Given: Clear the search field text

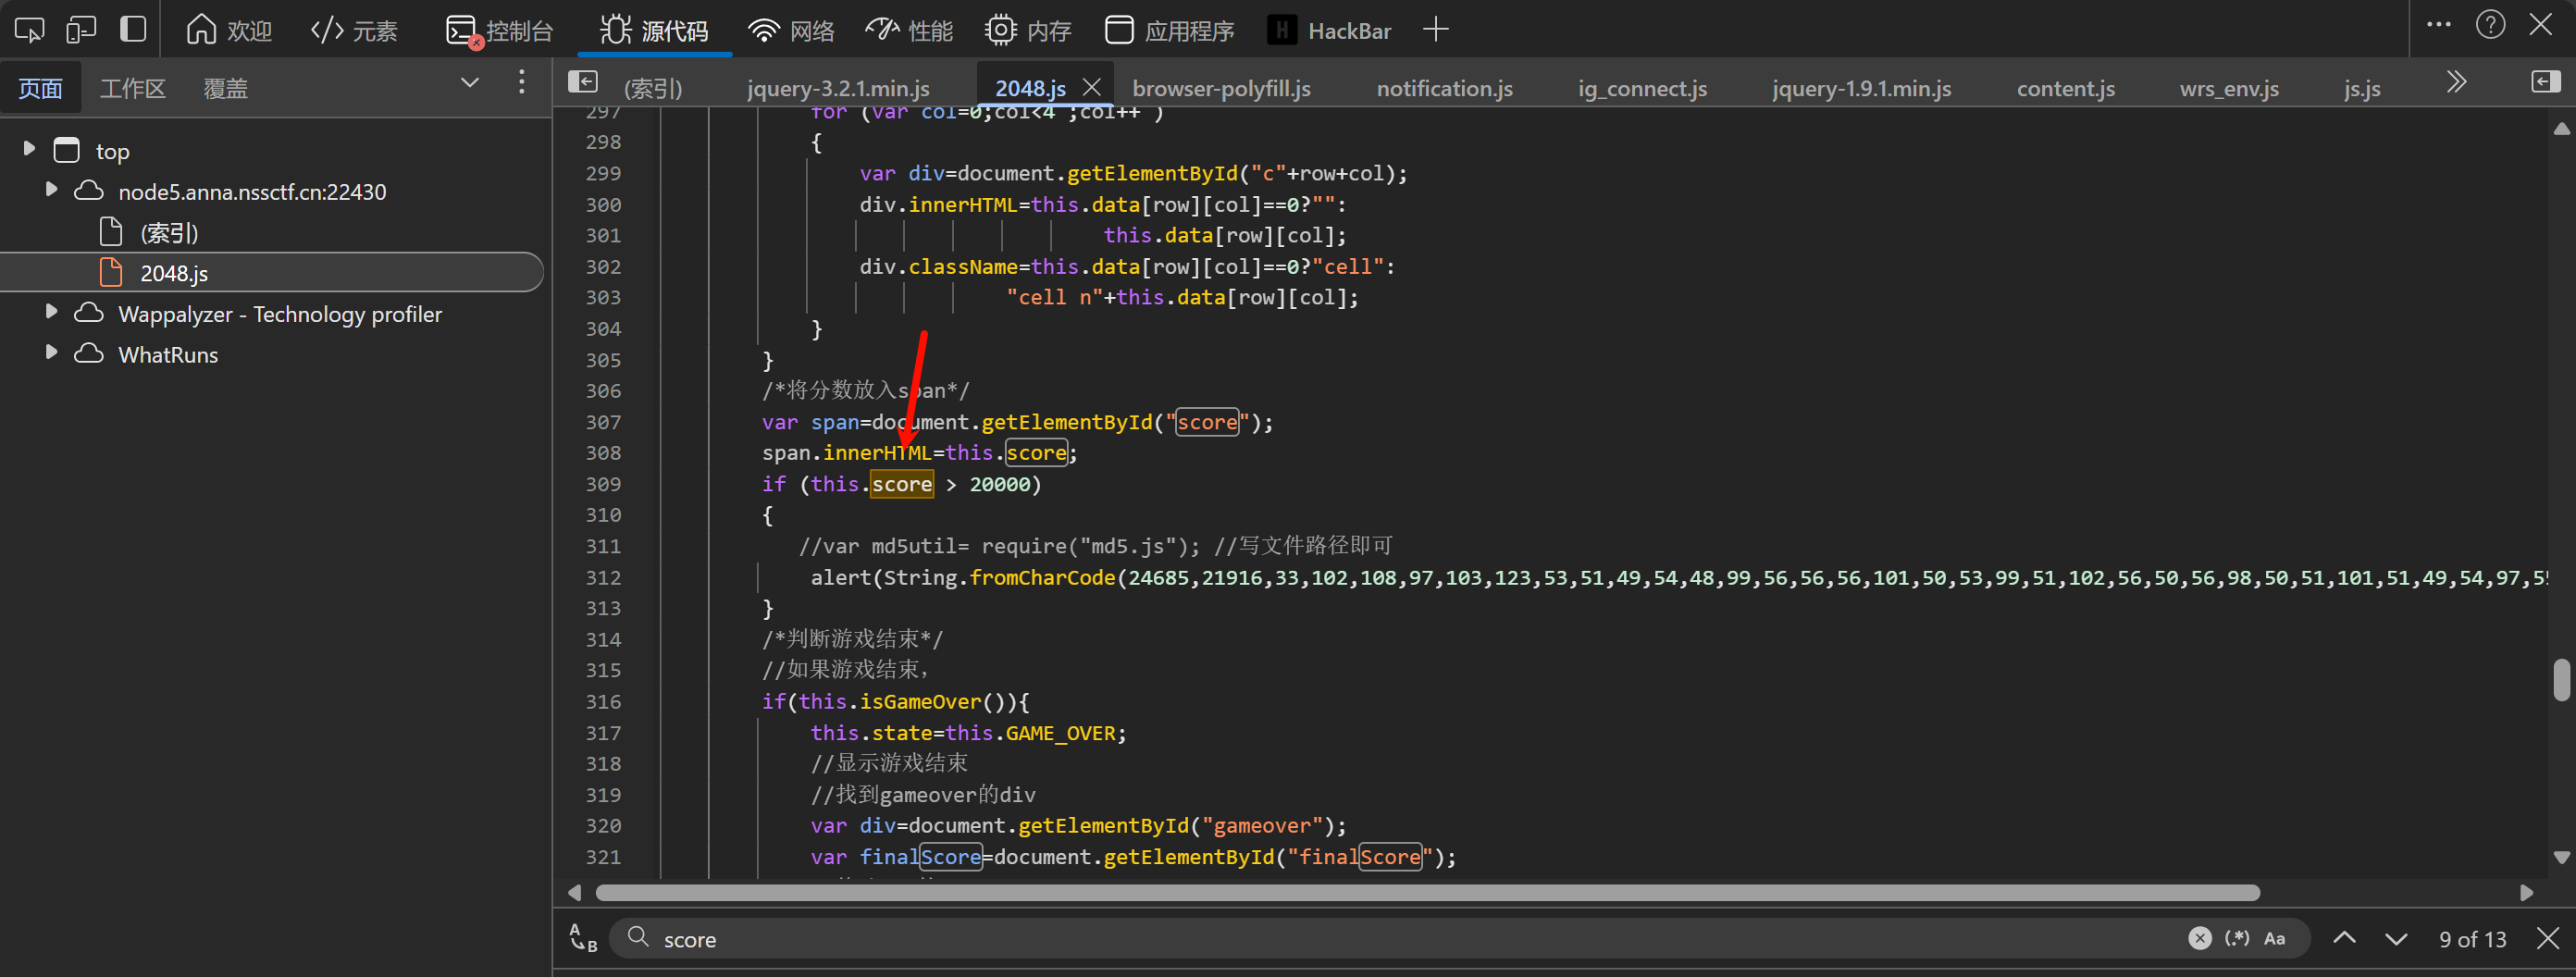Looking at the screenshot, I should (x=2199, y=939).
